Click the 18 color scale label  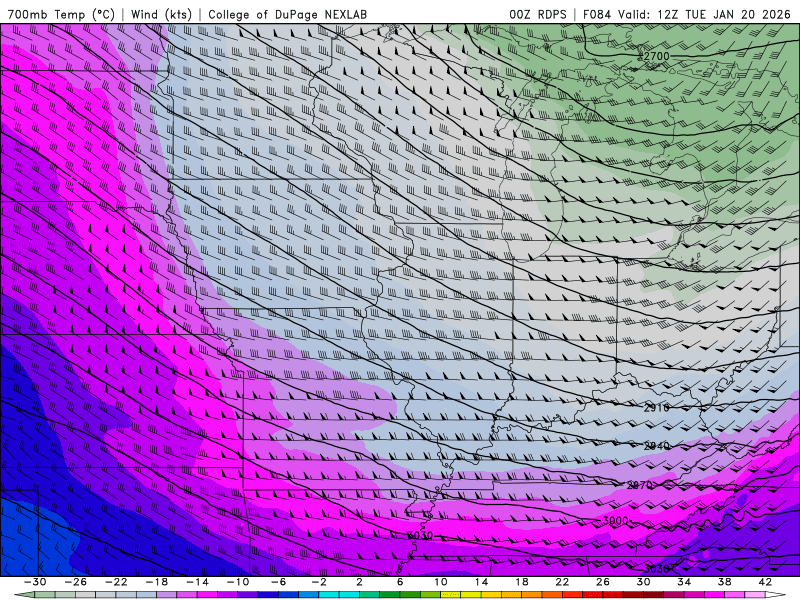(522, 582)
